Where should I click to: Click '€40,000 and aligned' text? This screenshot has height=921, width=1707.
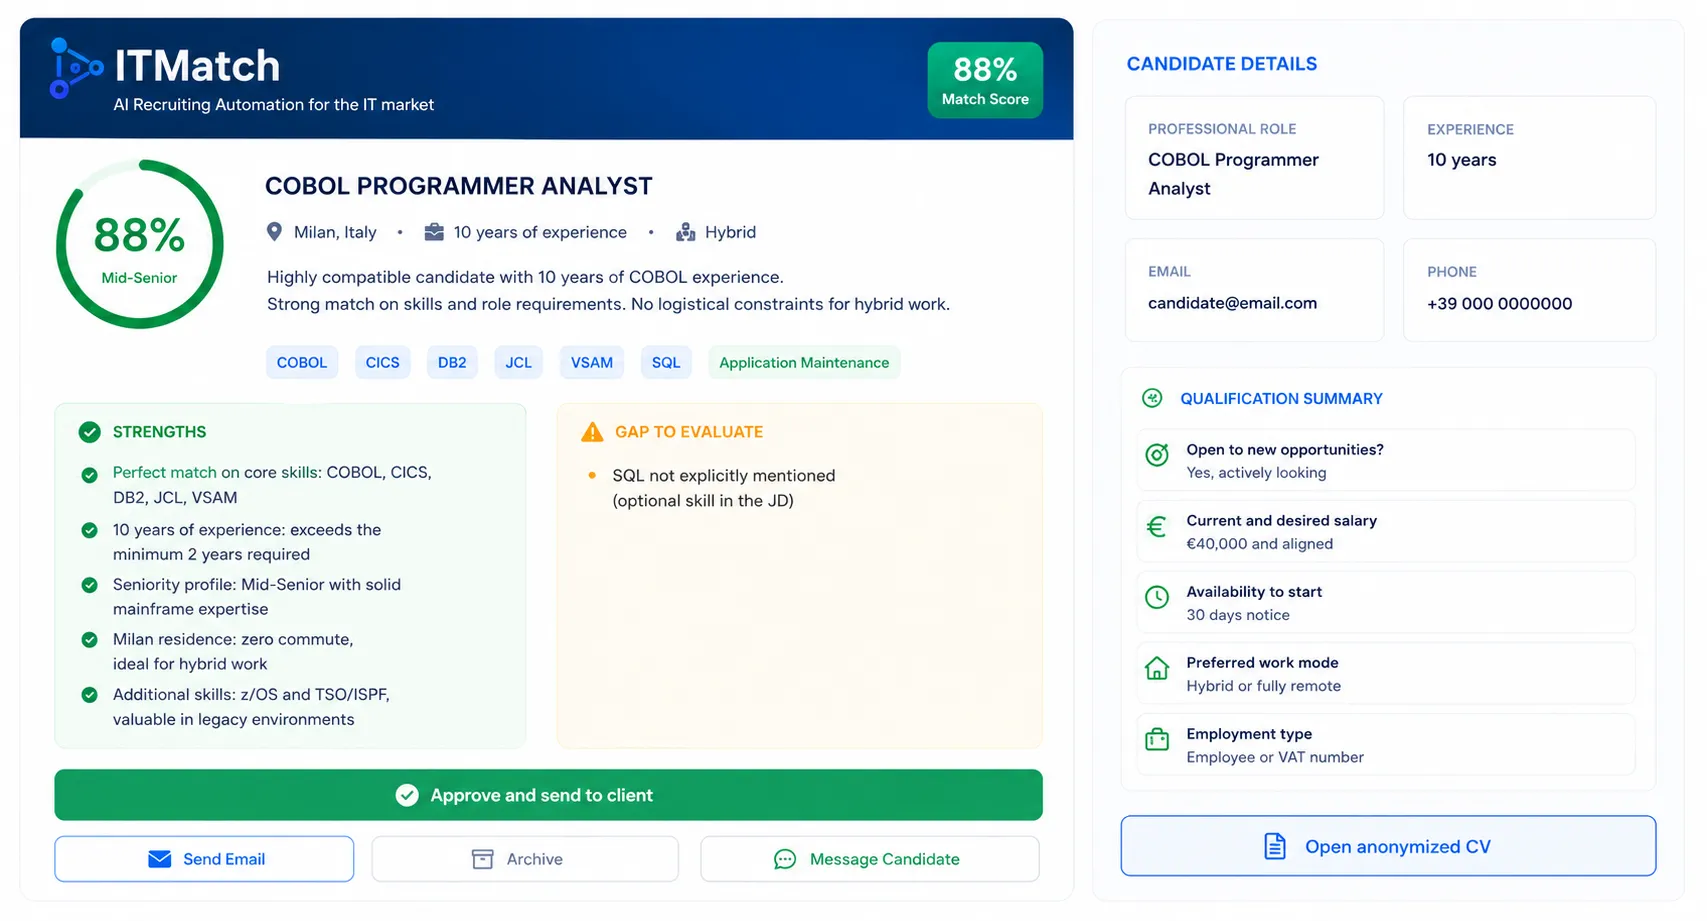tap(1259, 544)
